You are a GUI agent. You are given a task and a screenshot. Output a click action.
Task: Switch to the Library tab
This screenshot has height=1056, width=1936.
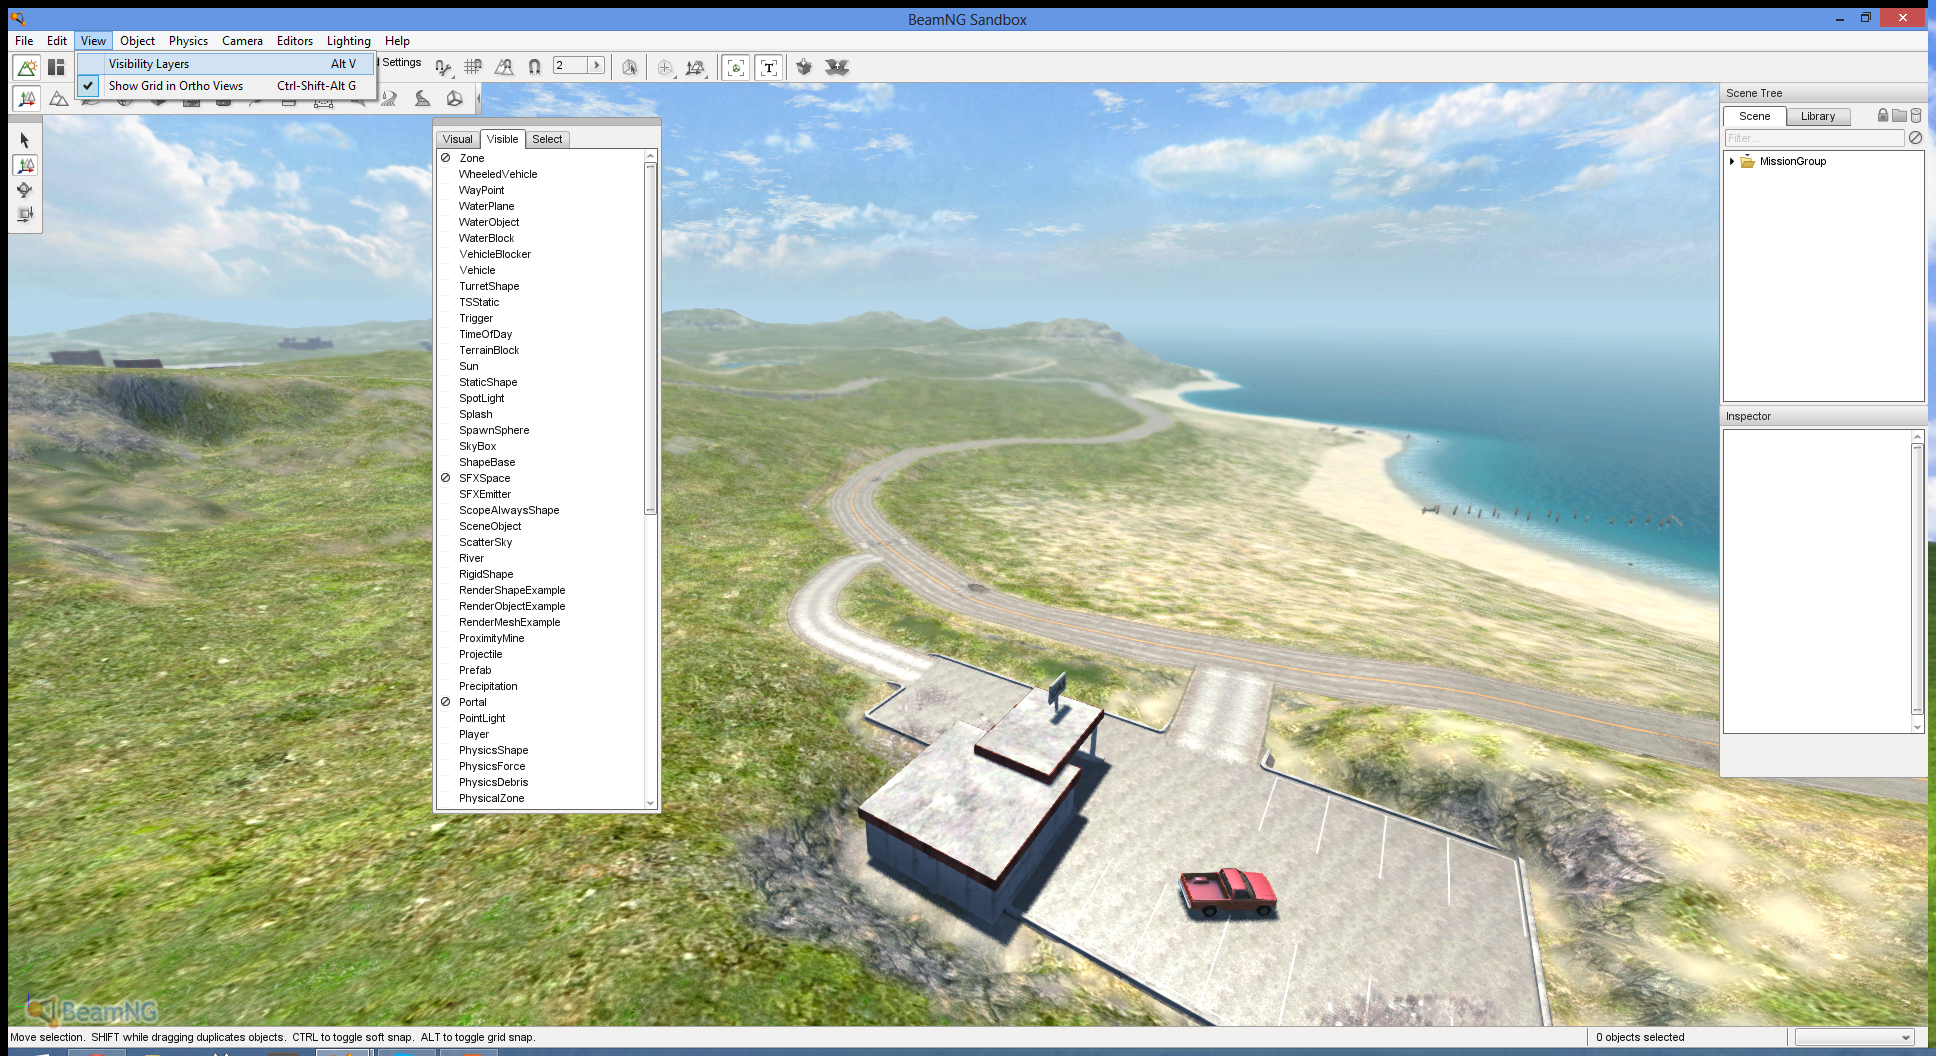(1817, 116)
